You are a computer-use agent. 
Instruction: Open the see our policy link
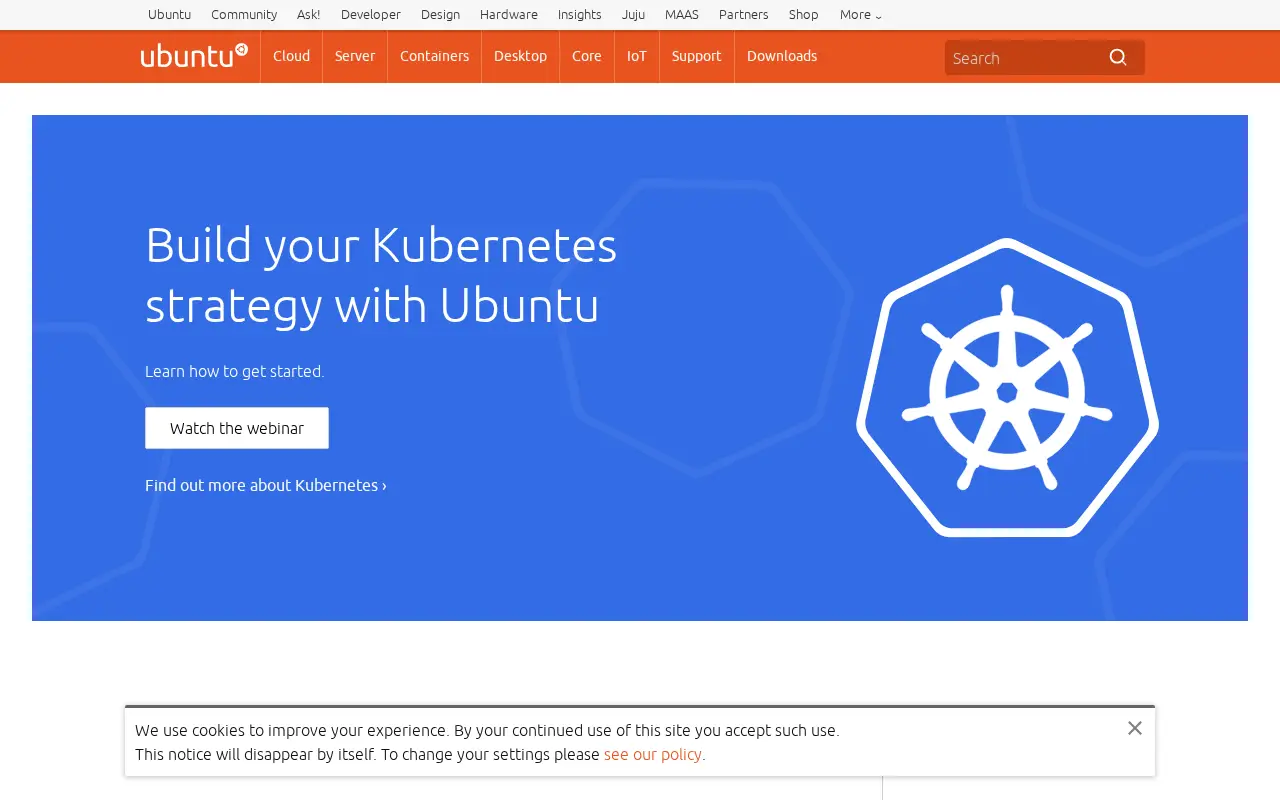[654, 754]
